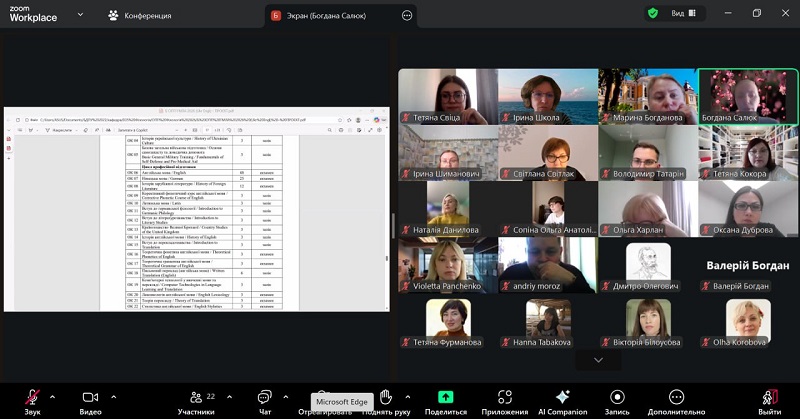Image resolution: width=800 pixels, height=419 pixels.
Task: Turn on camera with Видео button
Action: pos(91,401)
